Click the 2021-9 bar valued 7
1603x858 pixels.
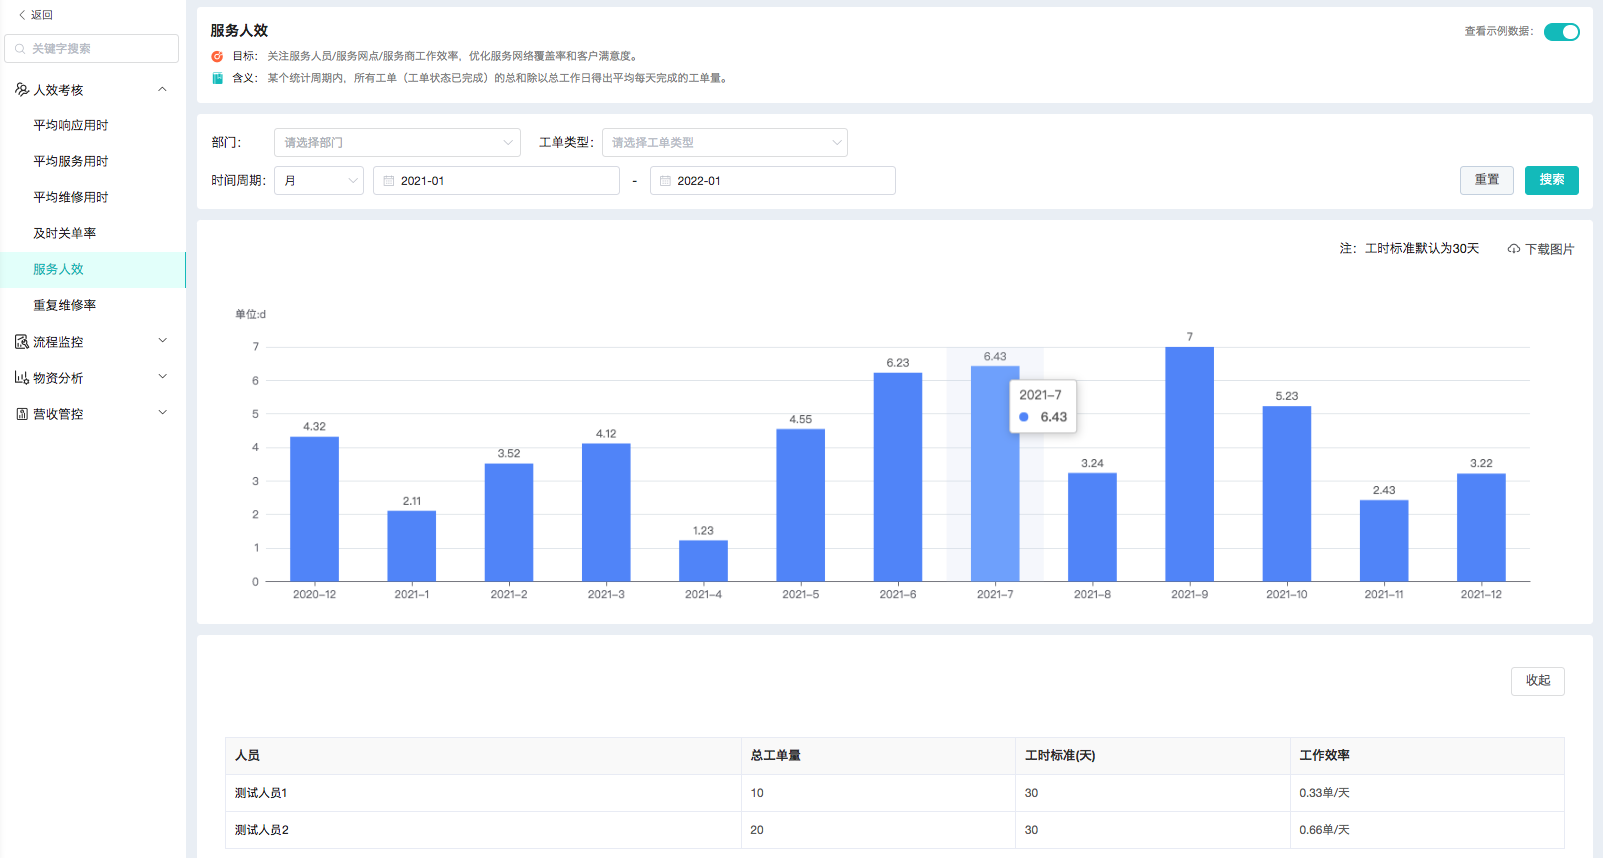point(1190,464)
